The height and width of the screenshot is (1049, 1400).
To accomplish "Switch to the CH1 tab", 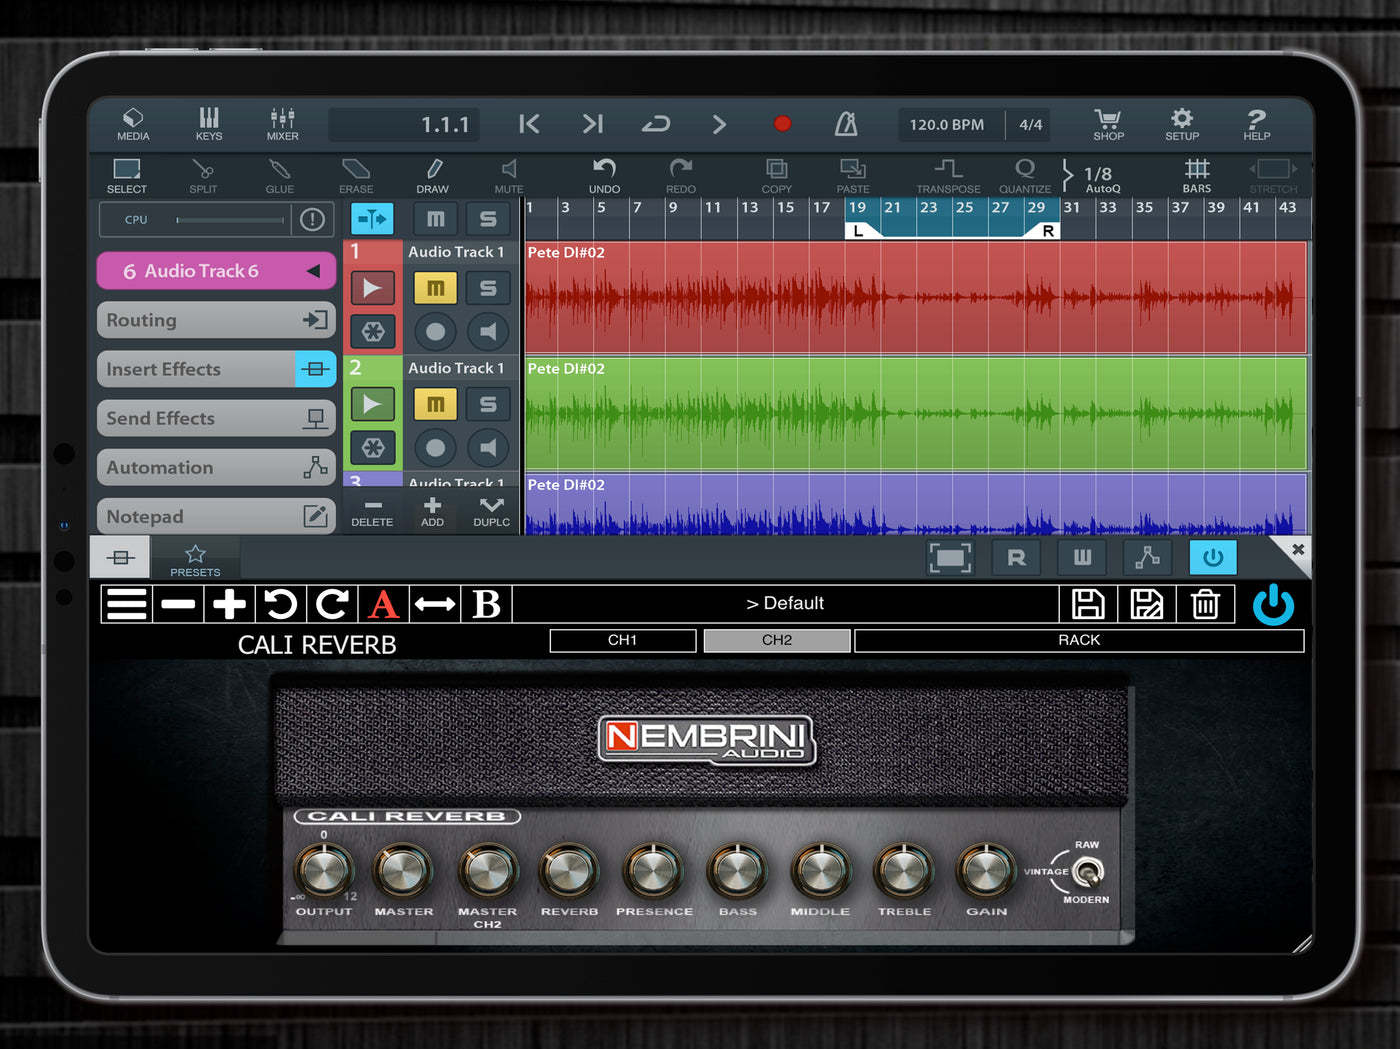I will point(623,640).
